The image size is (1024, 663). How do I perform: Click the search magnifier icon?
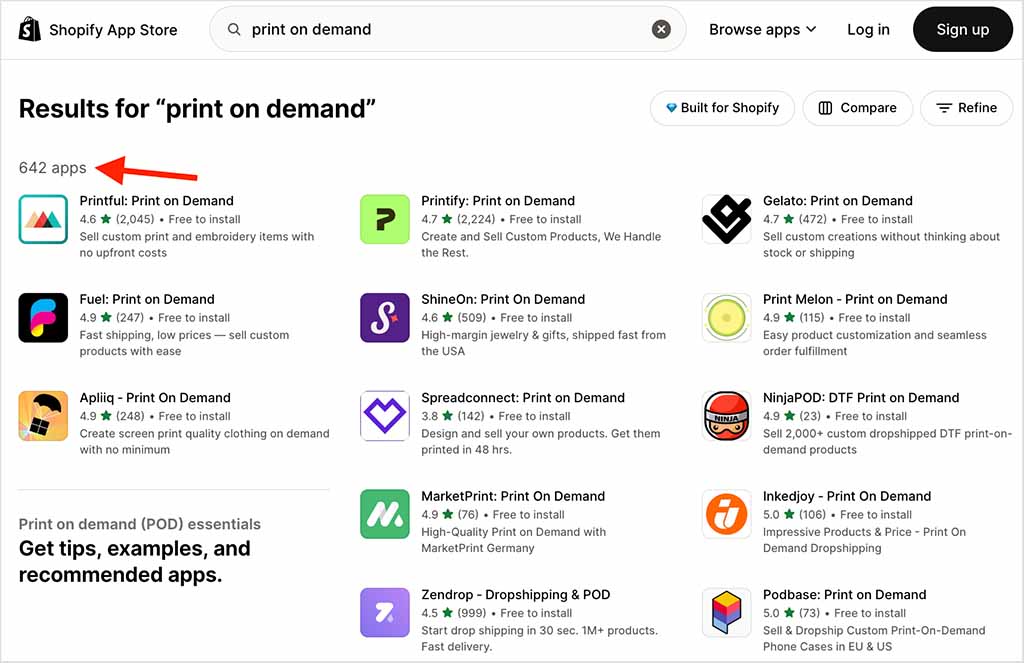point(234,29)
